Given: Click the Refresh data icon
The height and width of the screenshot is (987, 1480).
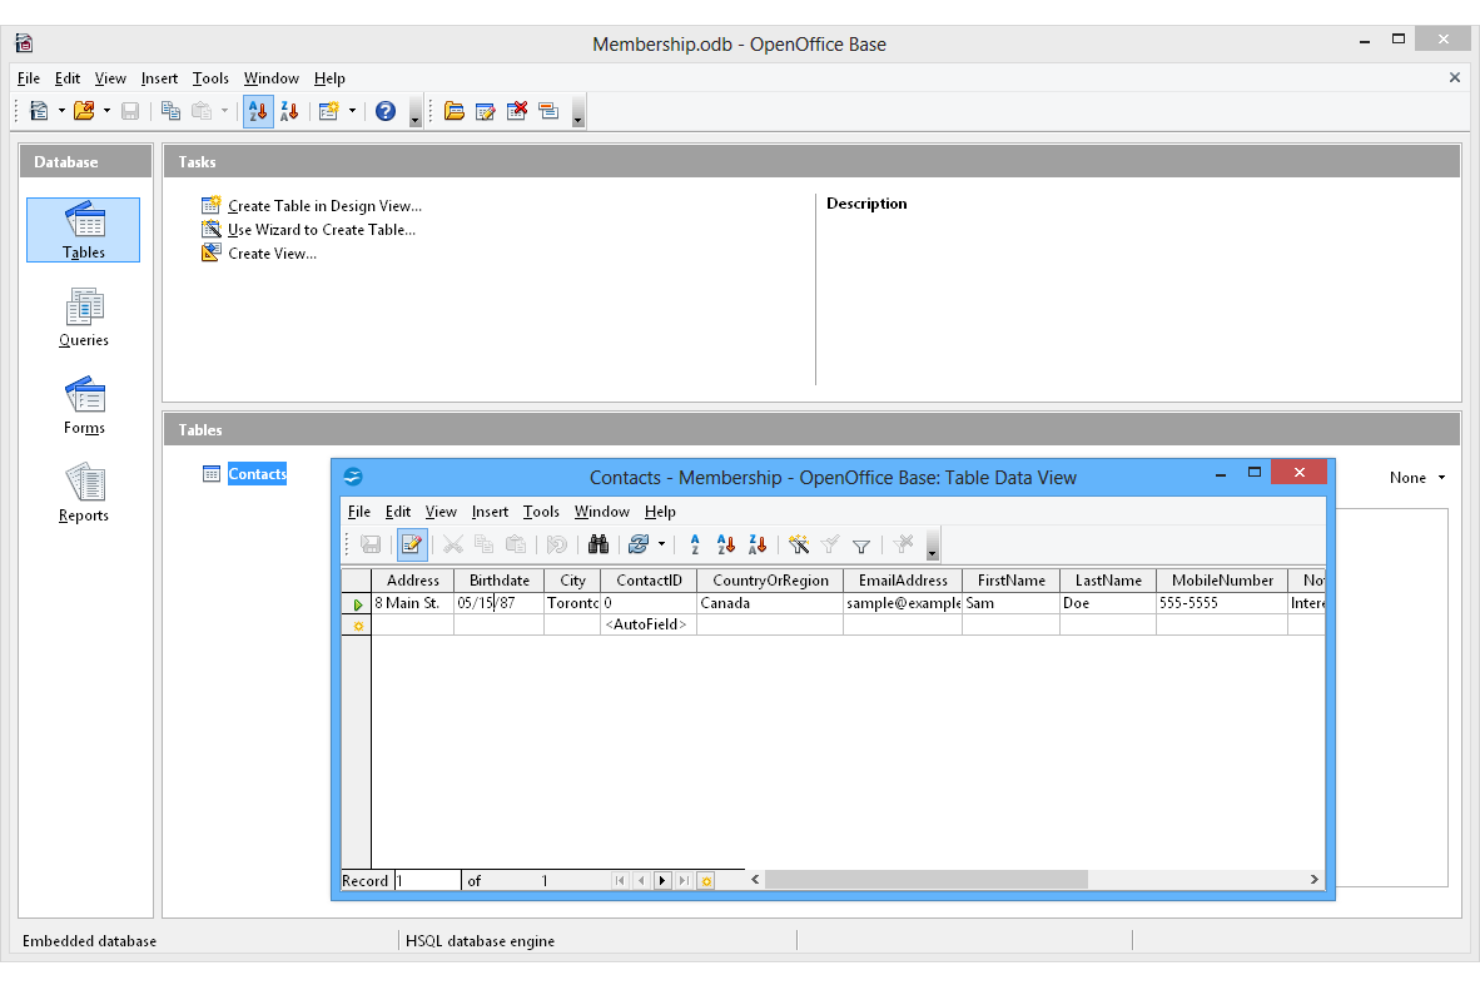Looking at the screenshot, I should point(641,545).
